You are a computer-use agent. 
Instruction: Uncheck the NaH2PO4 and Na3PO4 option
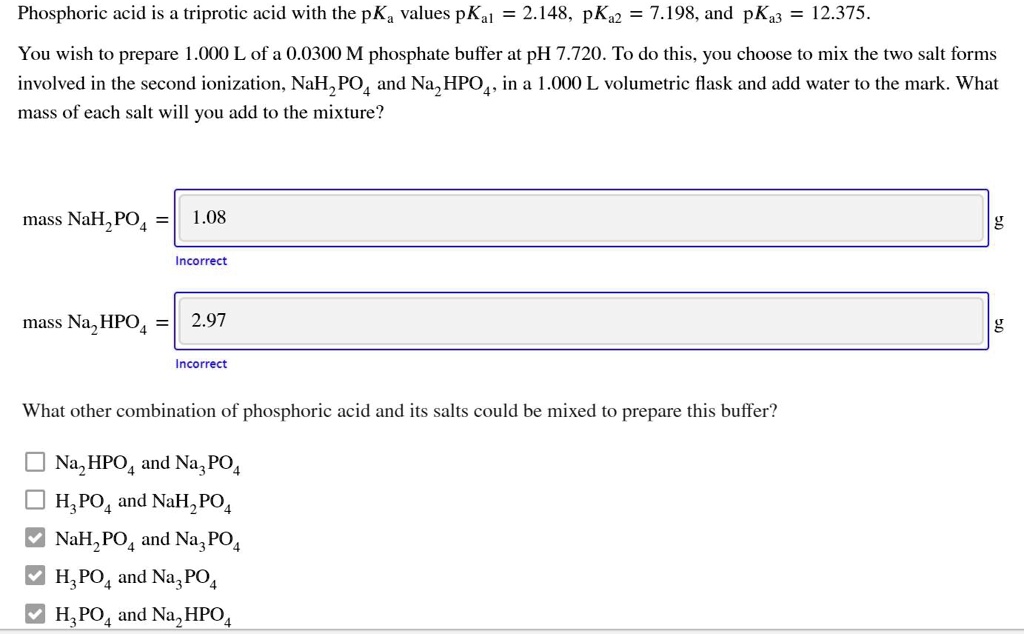tap(35, 537)
